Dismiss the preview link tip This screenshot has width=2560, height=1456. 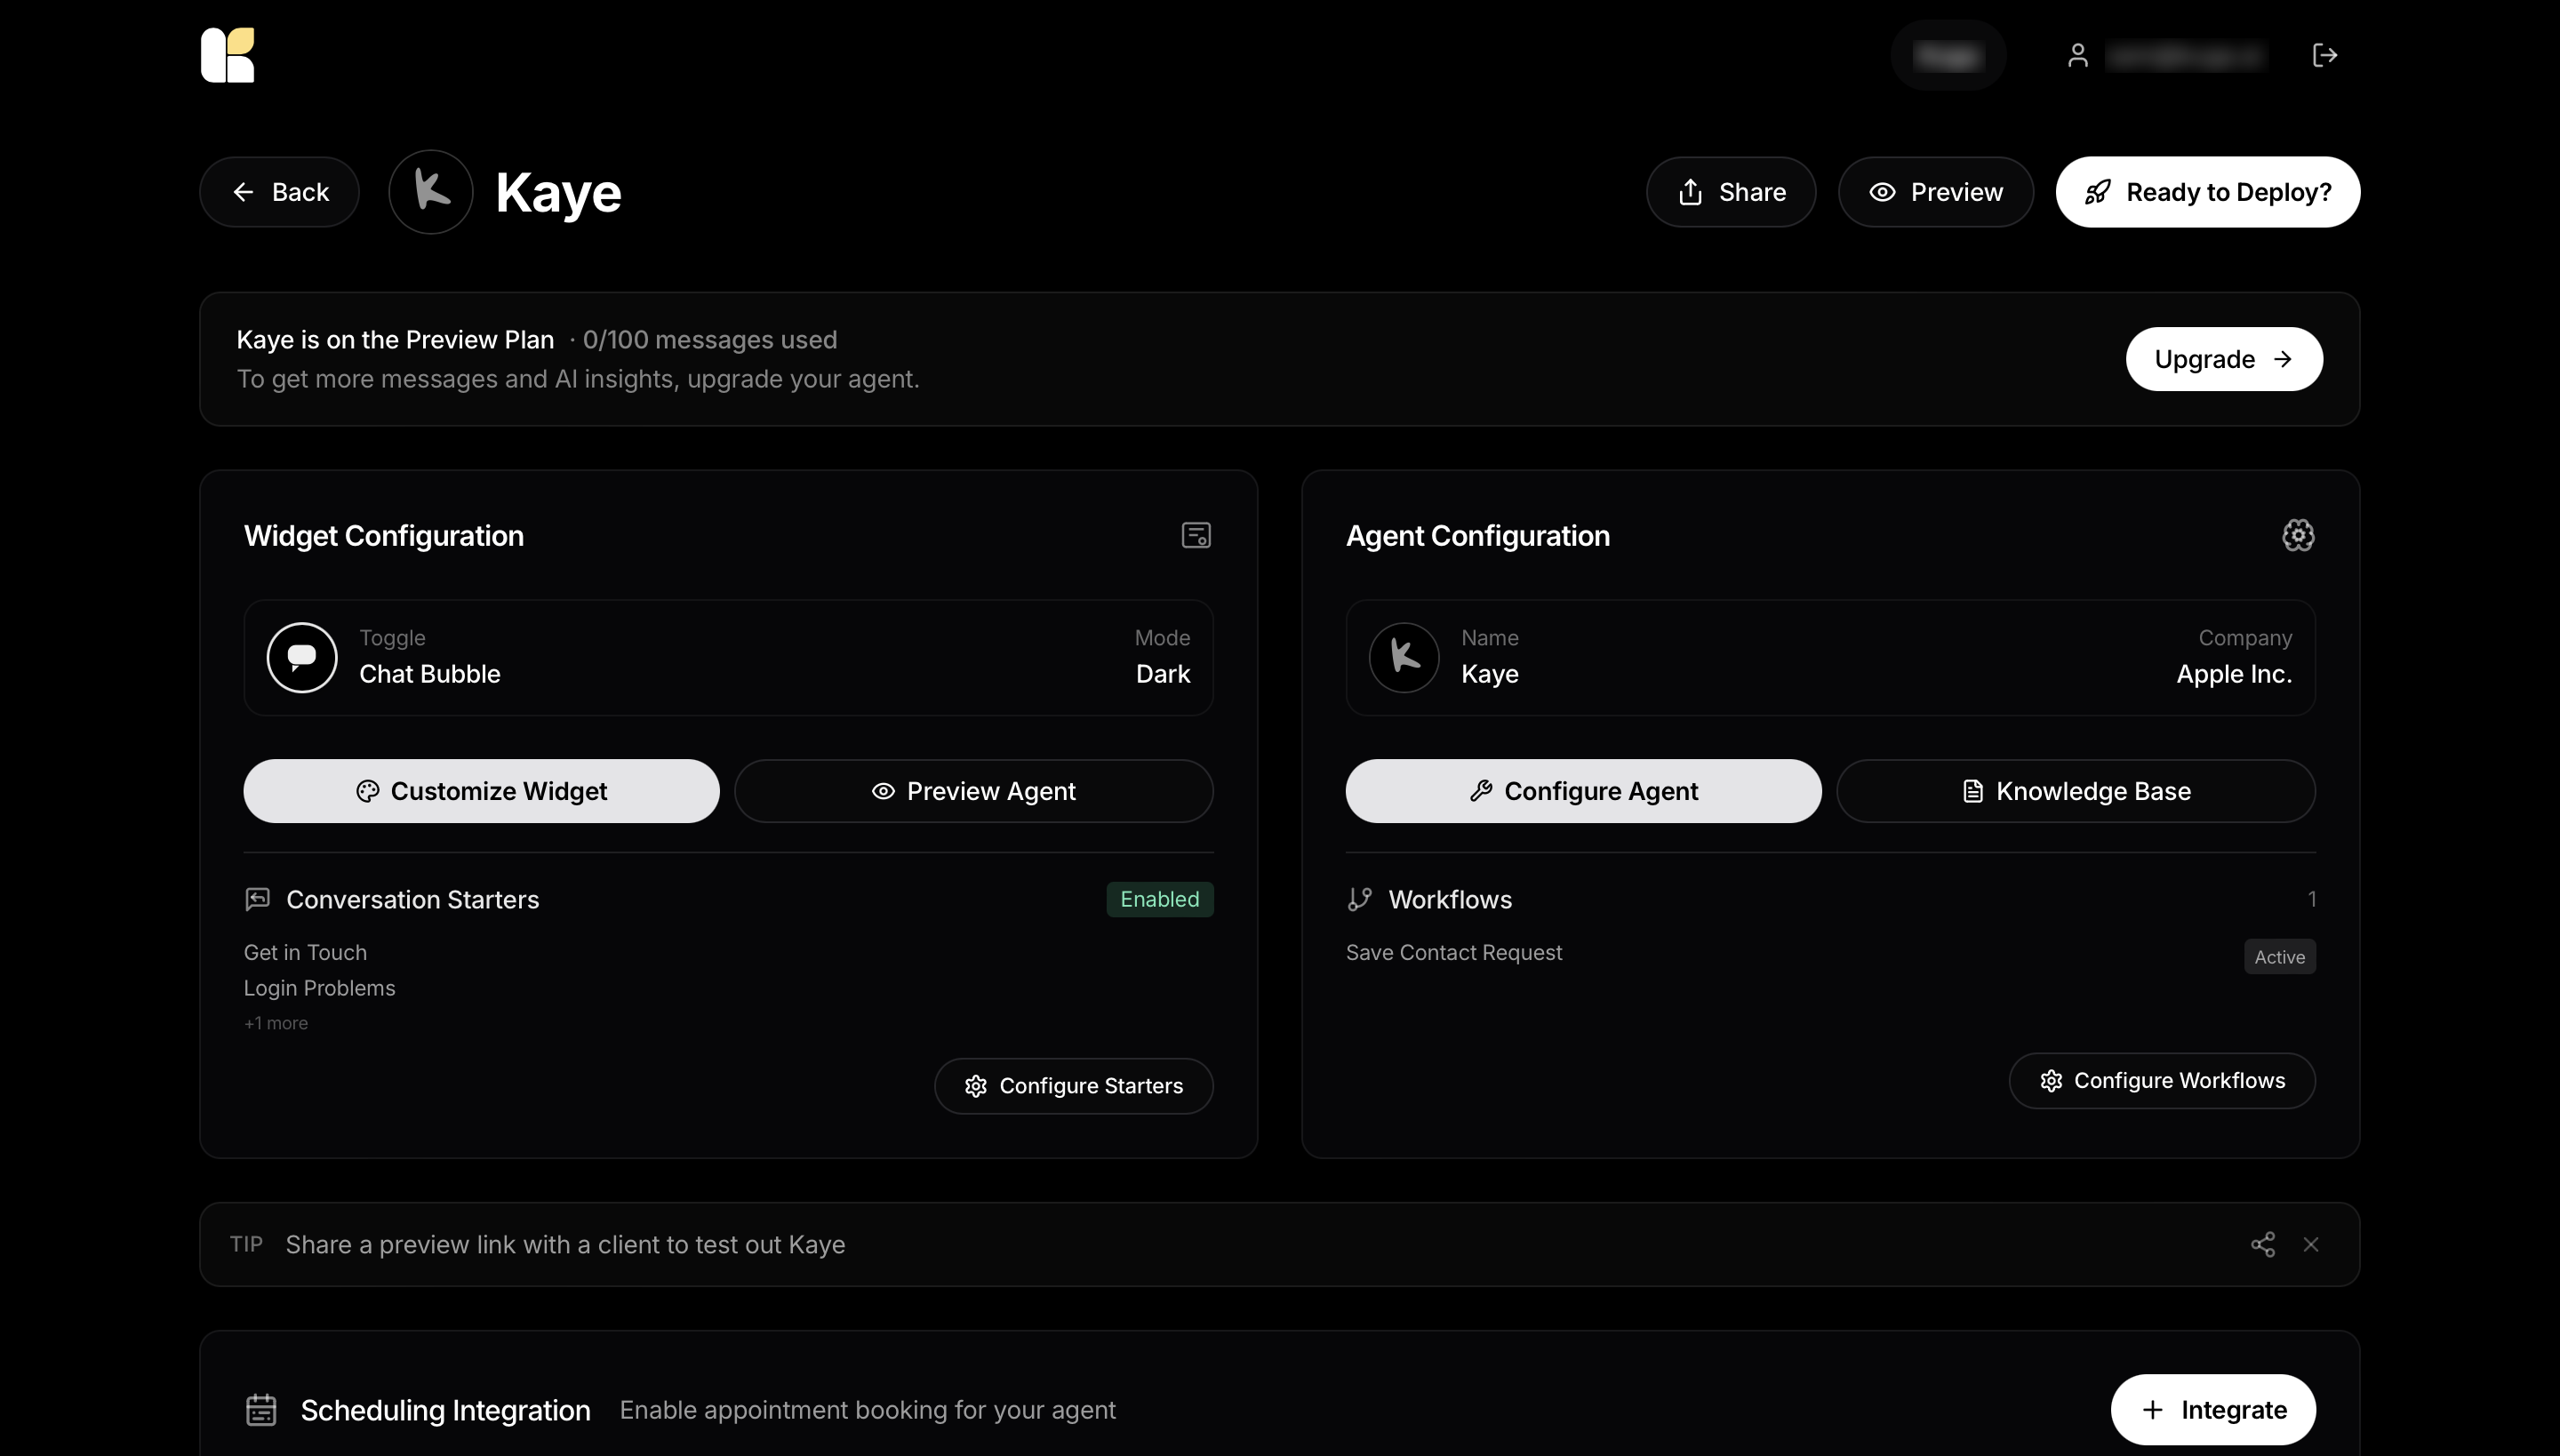[2311, 1244]
